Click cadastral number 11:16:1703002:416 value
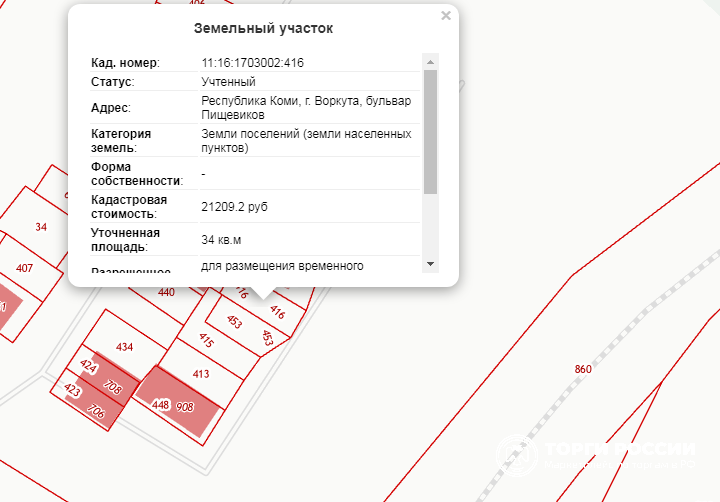The image size is (720, 502). [252, 63]
